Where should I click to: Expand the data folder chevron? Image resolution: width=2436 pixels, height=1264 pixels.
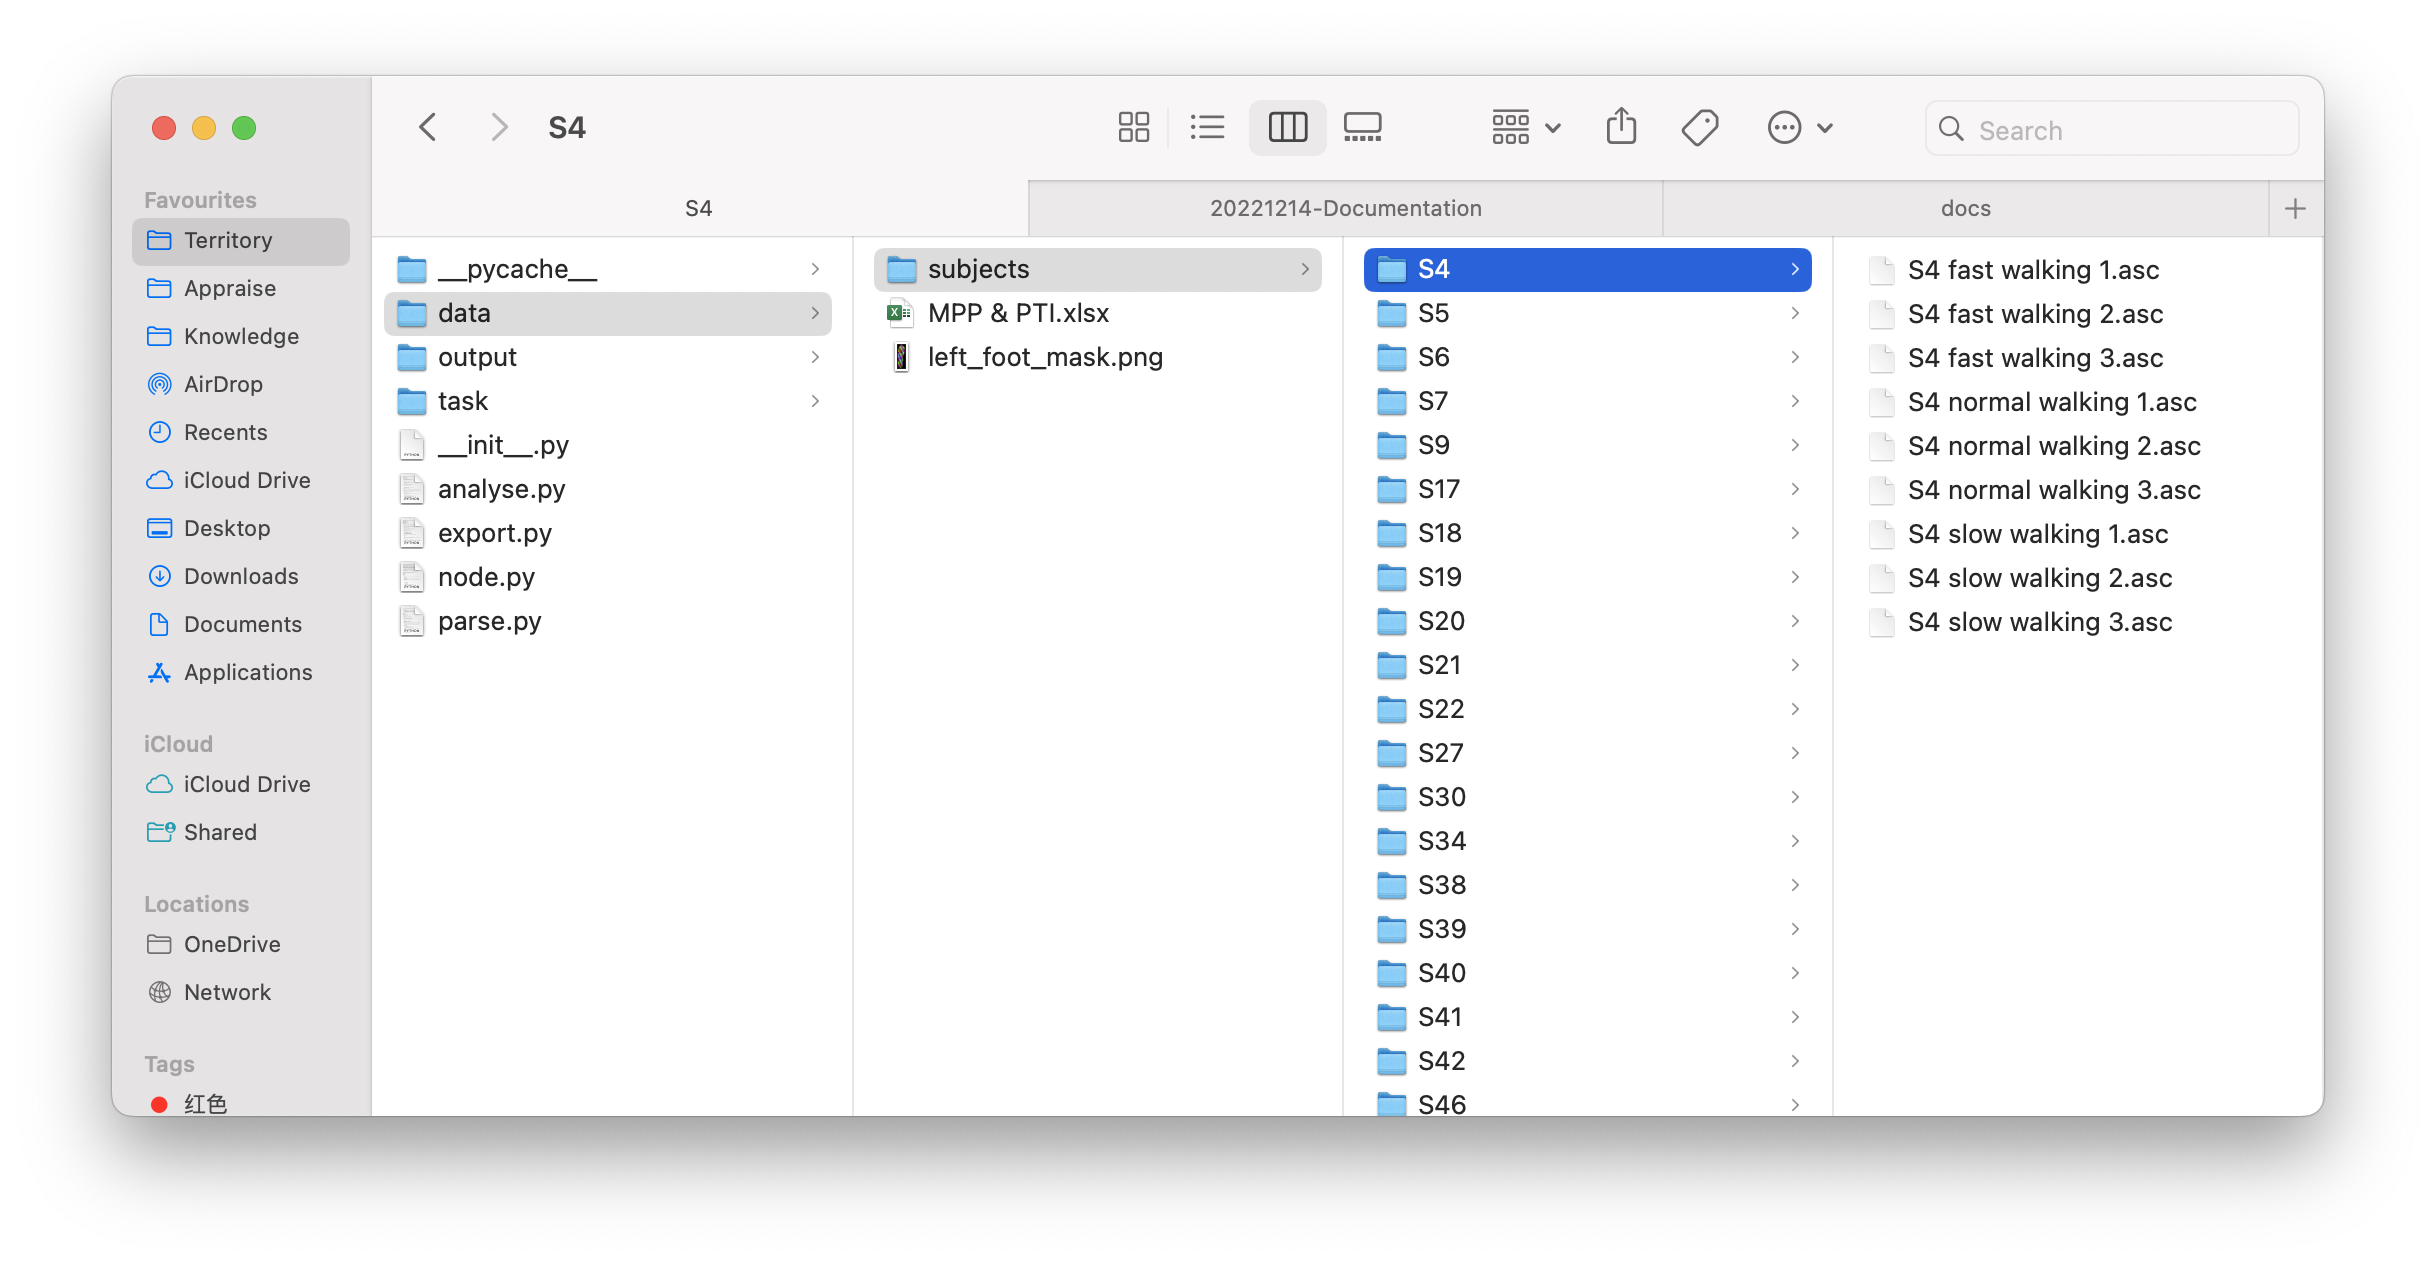(x=816, y=313)
